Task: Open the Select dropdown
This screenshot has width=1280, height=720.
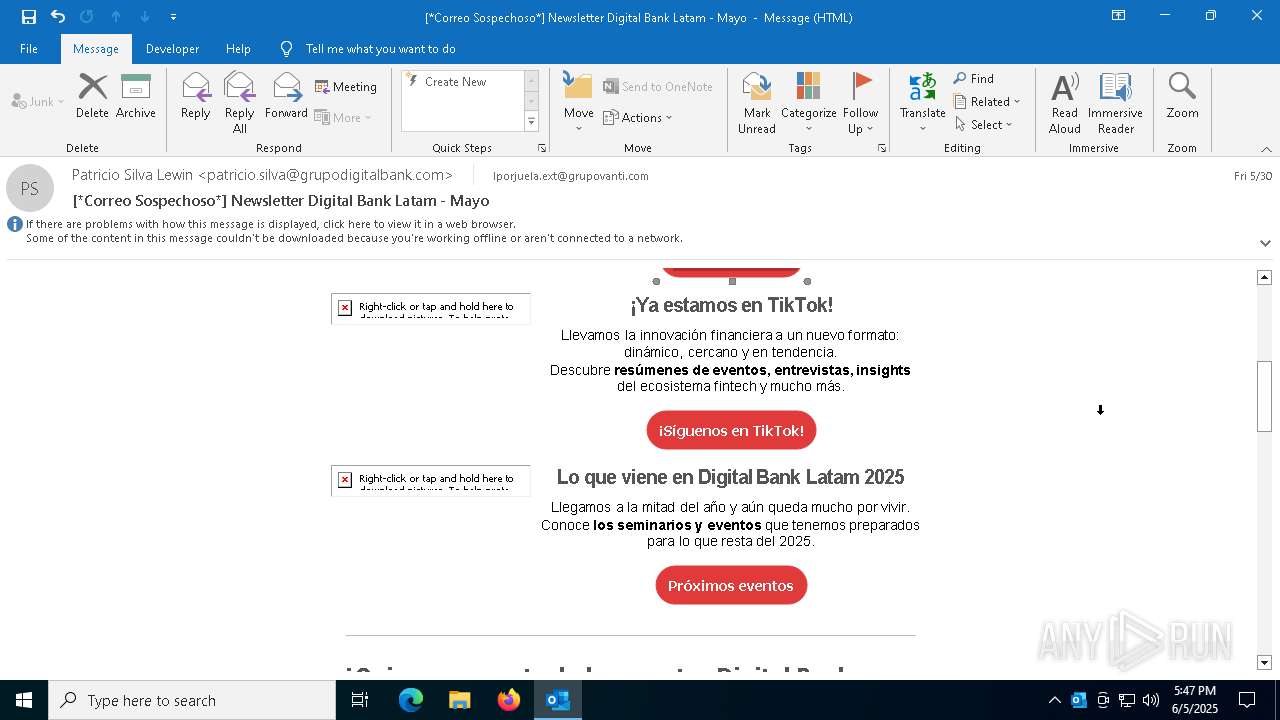Action: click(x=984, y=125)
